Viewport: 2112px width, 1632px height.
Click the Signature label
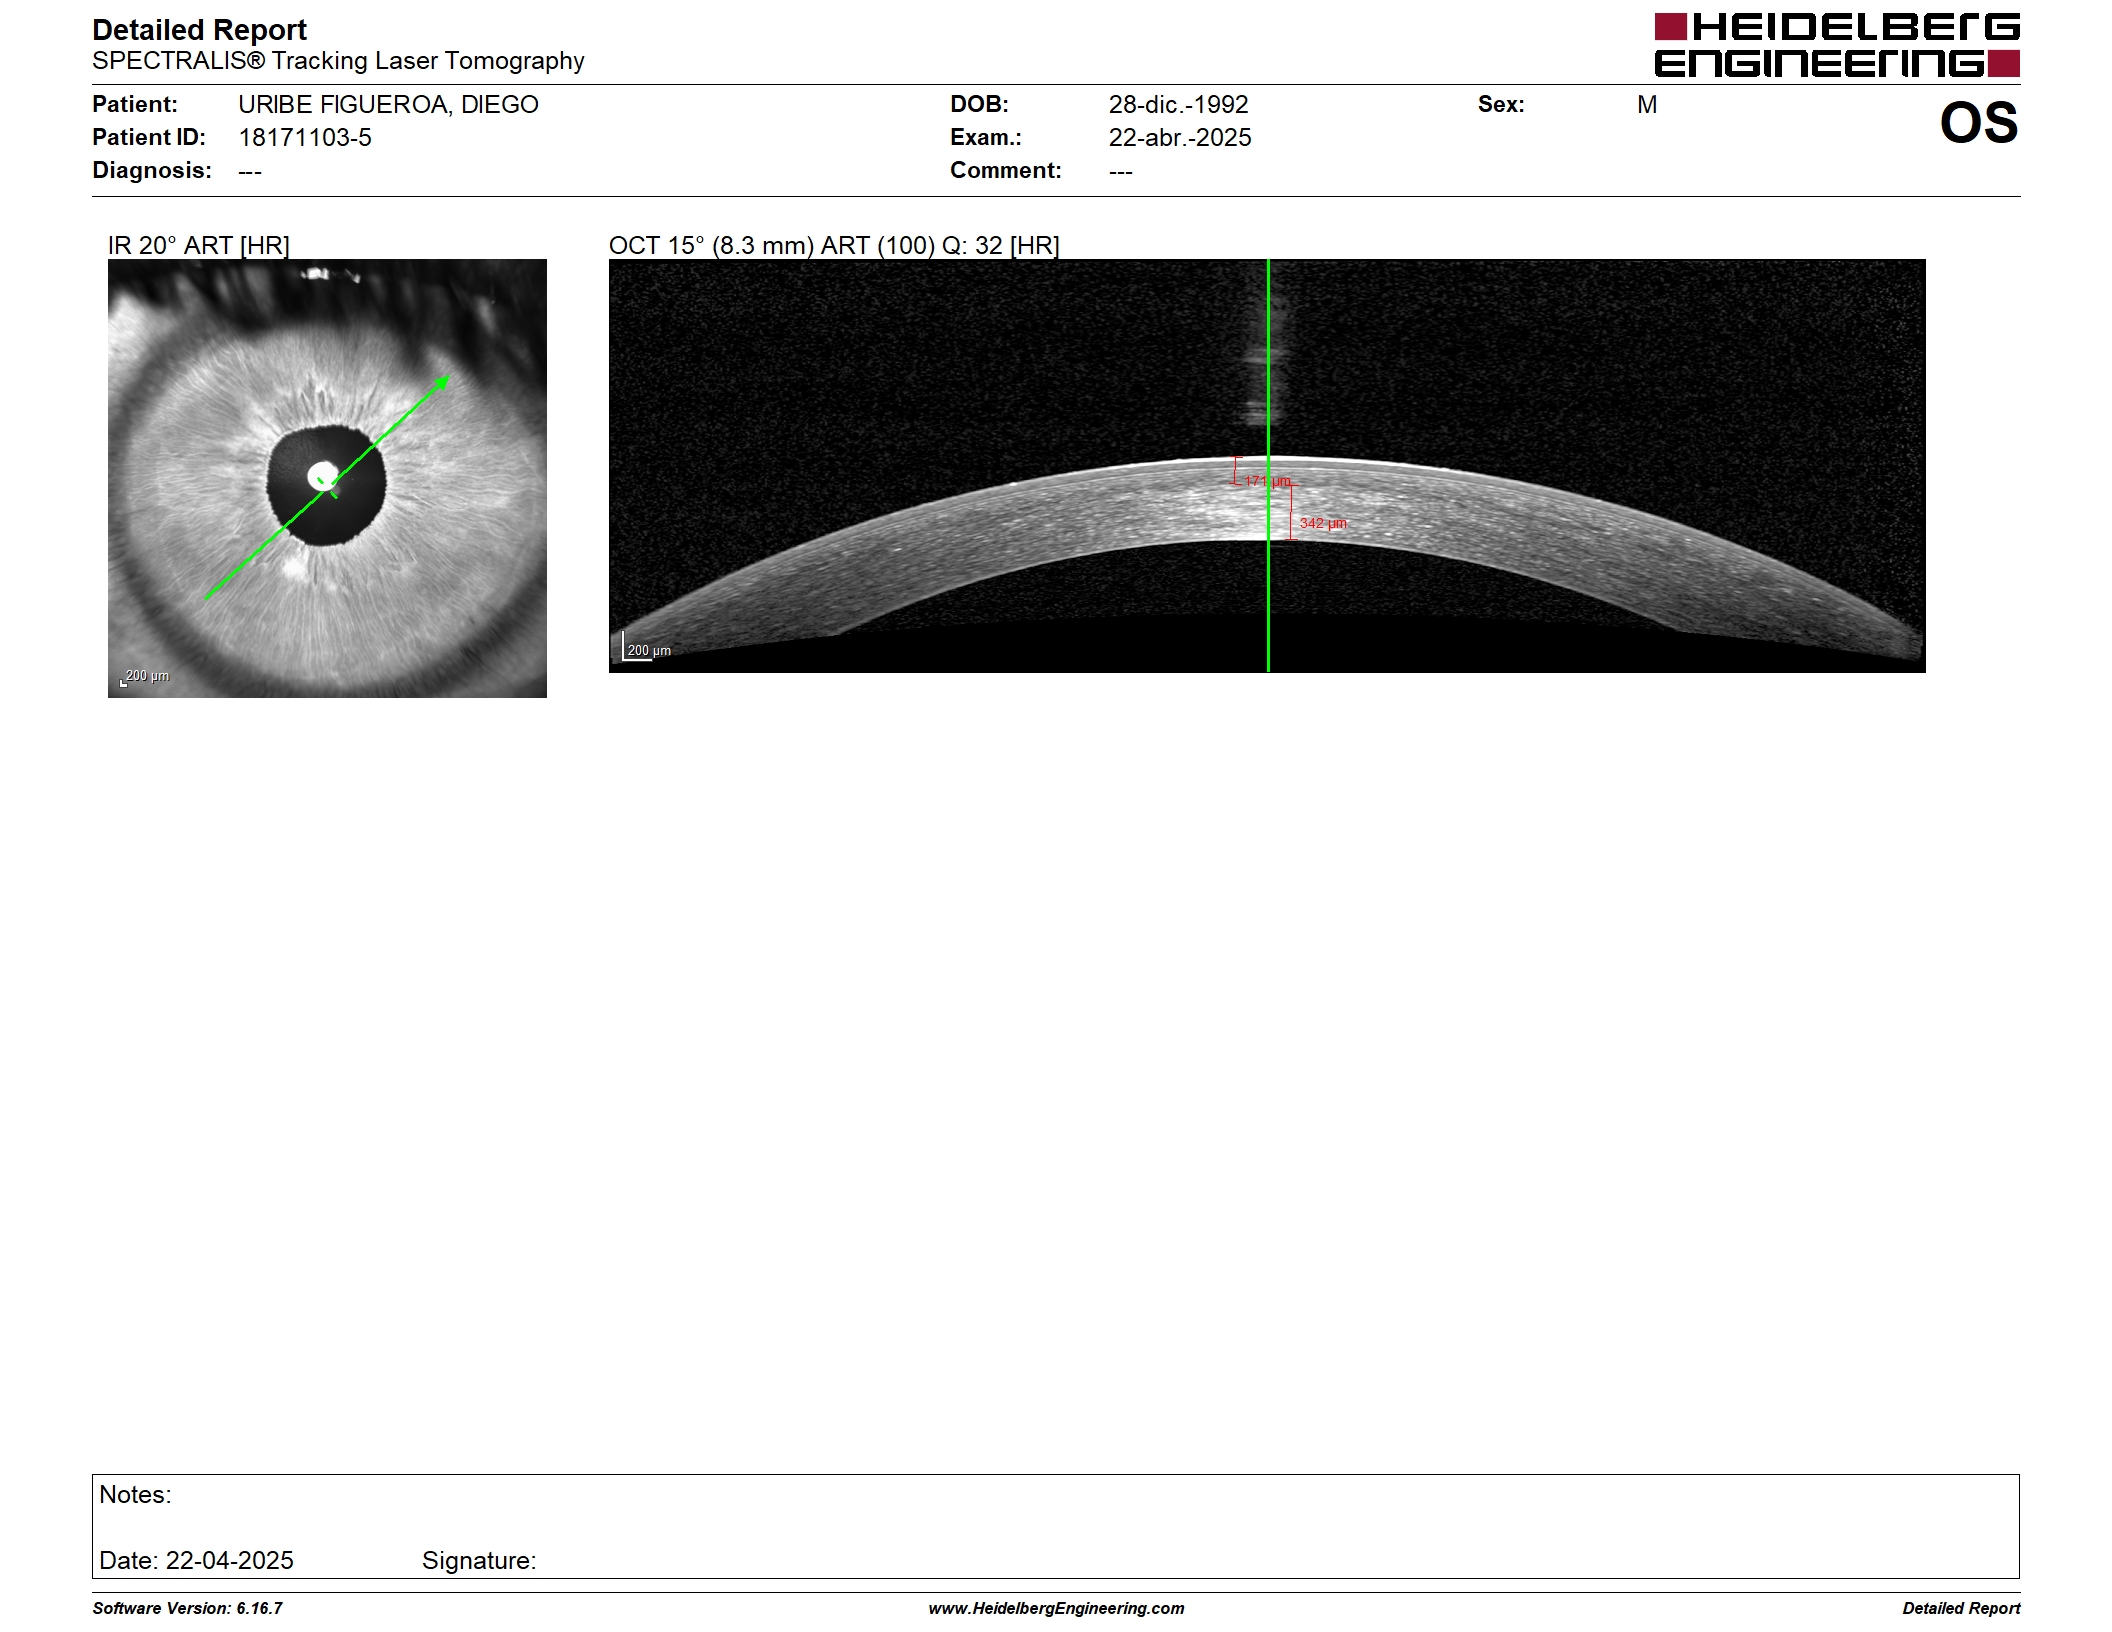479,1560
